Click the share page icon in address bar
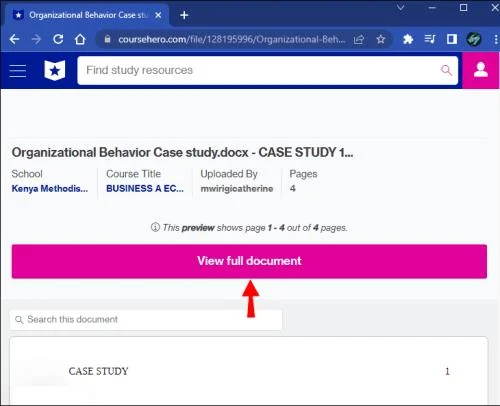 tap(359, 40)
